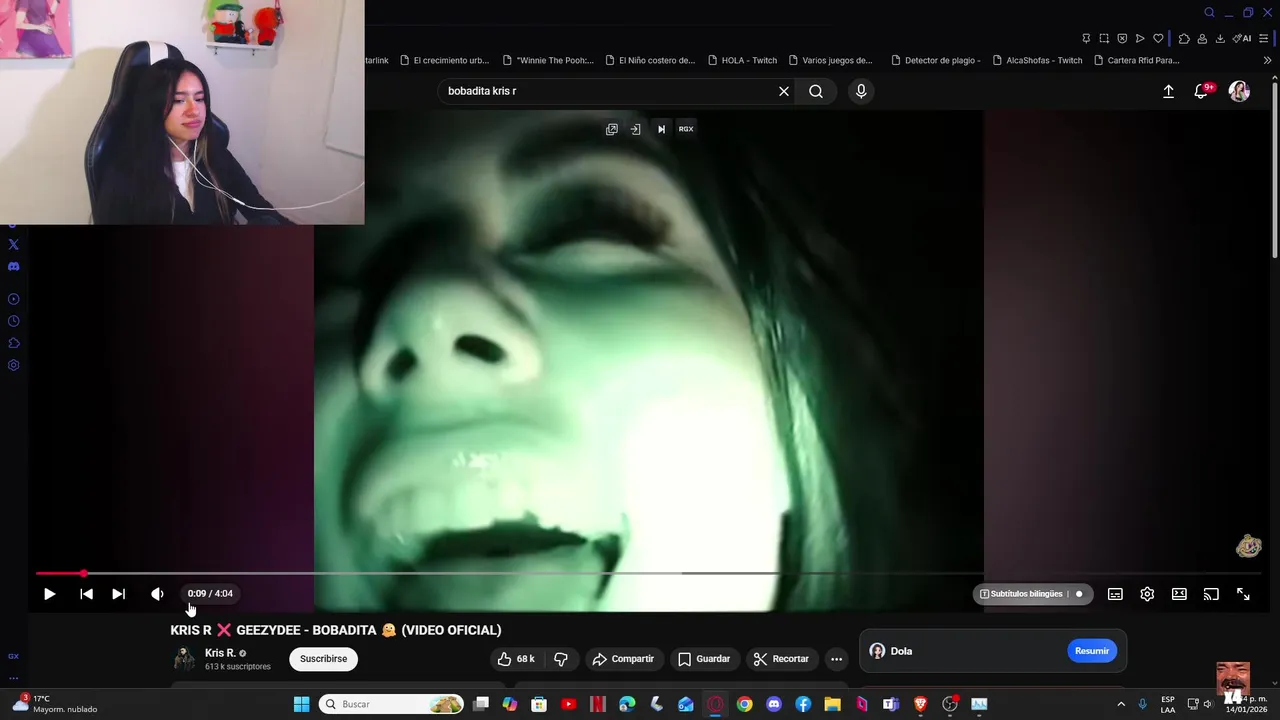1280x720 pixels.
Task: Save video with Guardar button
Action: tap(704, 659)
